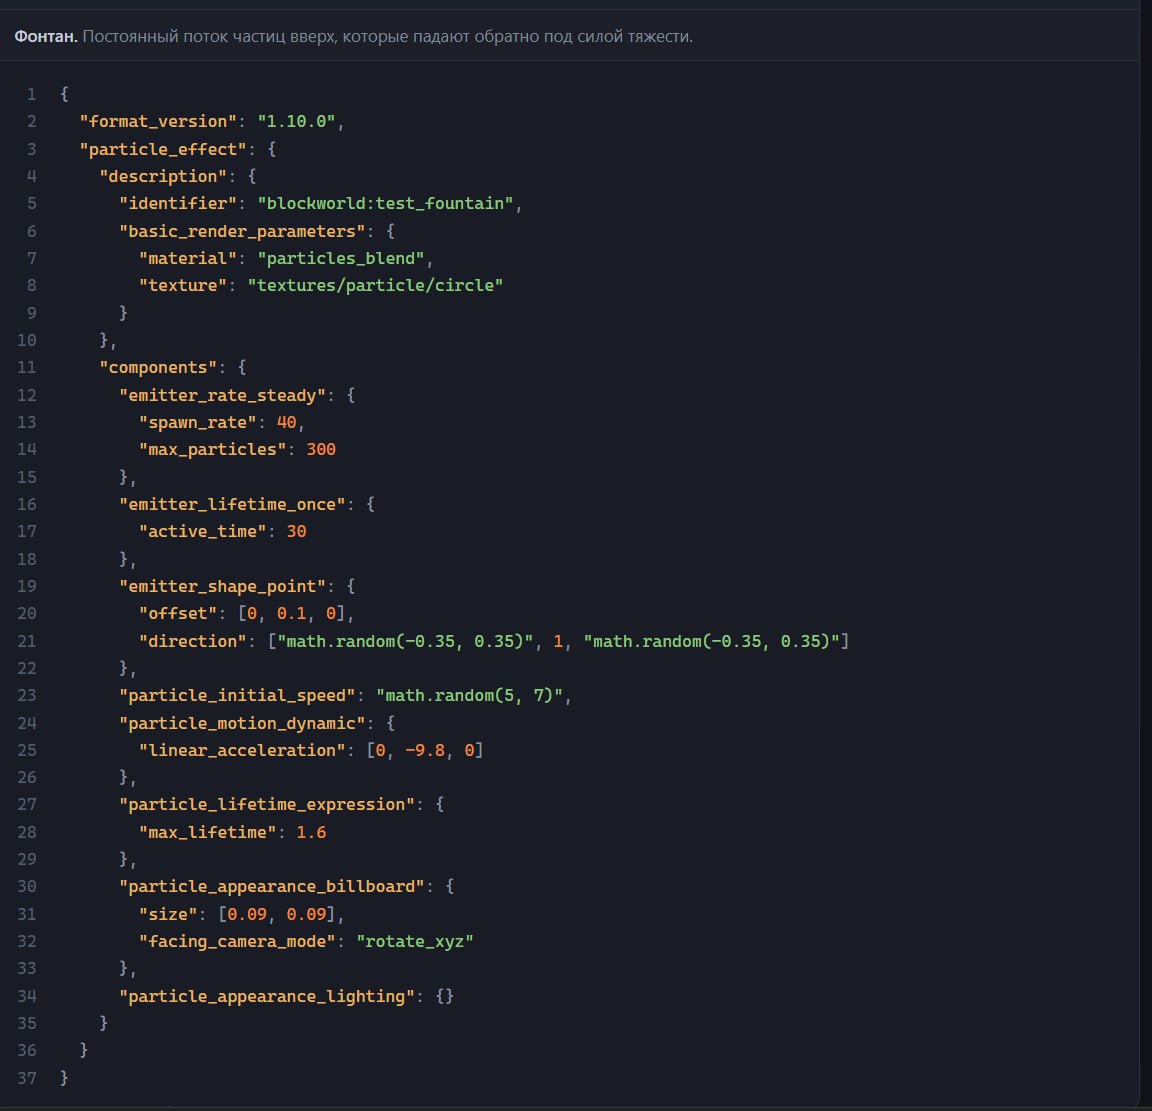Click the "particle_effect" key
1152x1111 pixels.
[163, 149]
